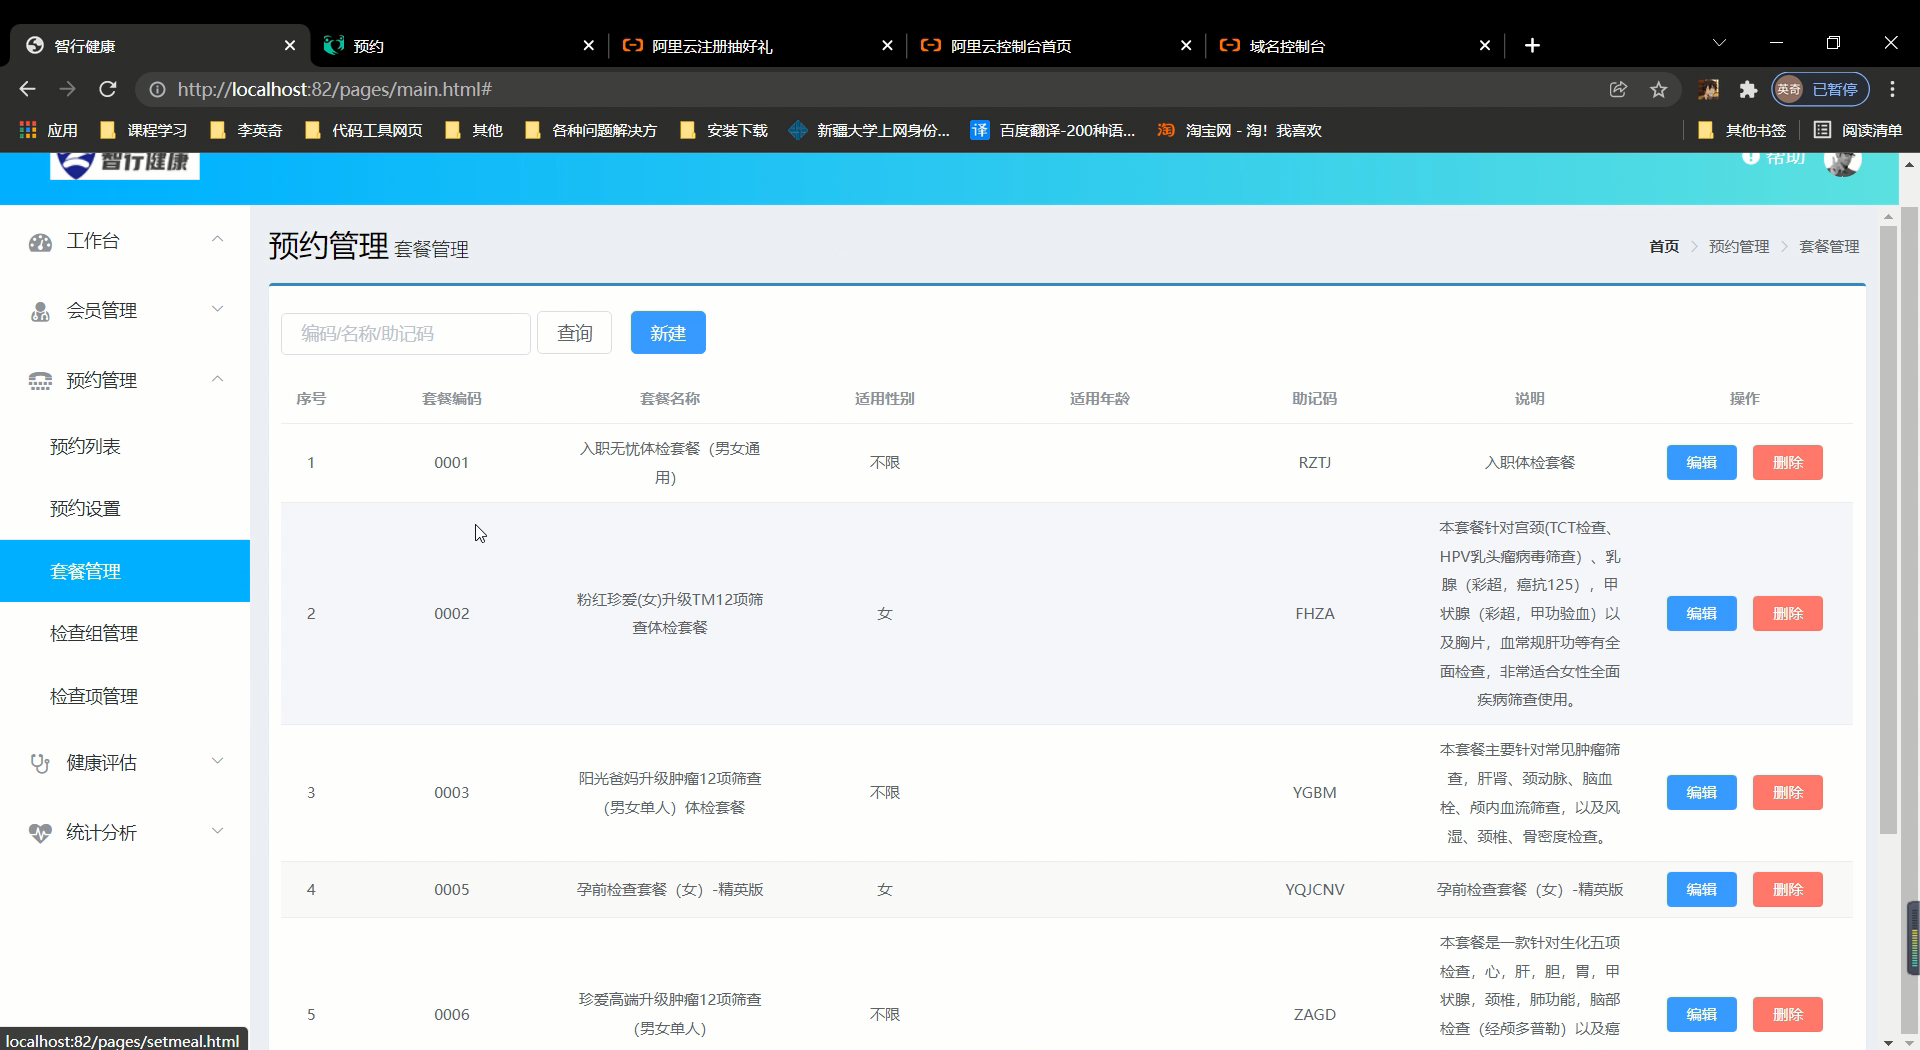Viewport: 1920px width, 1050px height.
Task: Collapse the 预约管理 menu chevron
Action: (x=217, y=379)
